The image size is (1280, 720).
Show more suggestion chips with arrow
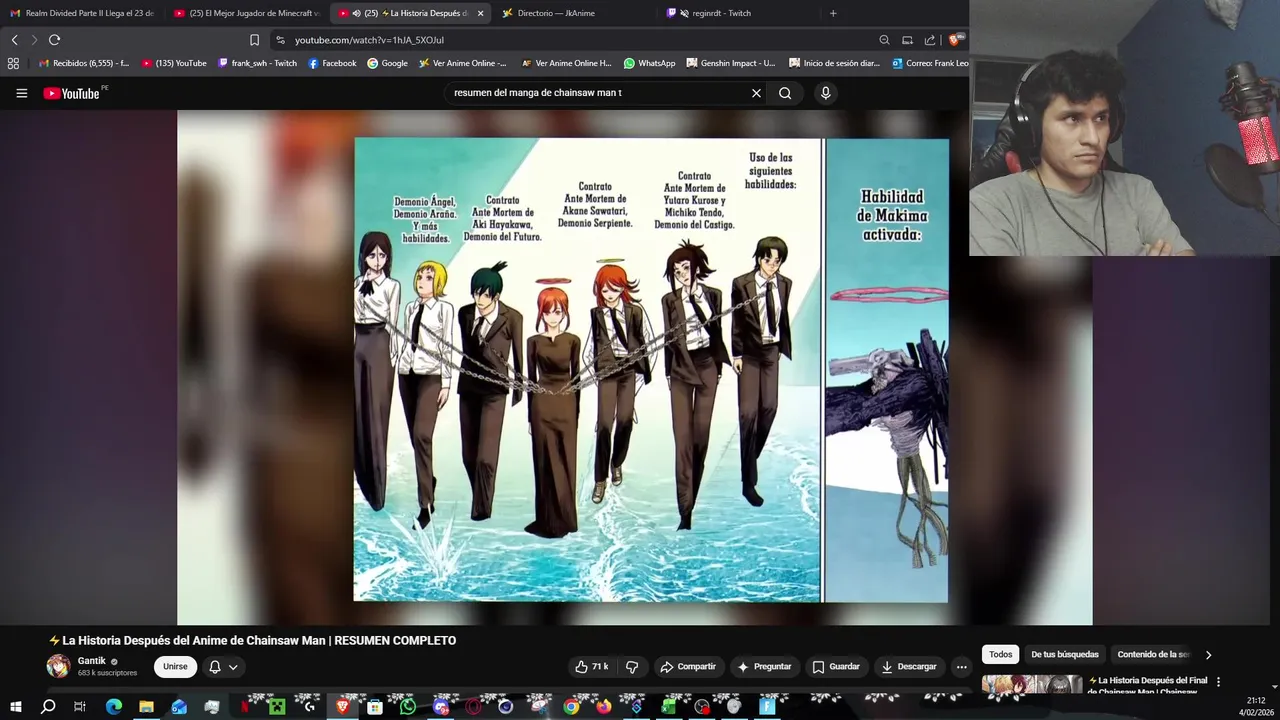tap(1208, 655)
